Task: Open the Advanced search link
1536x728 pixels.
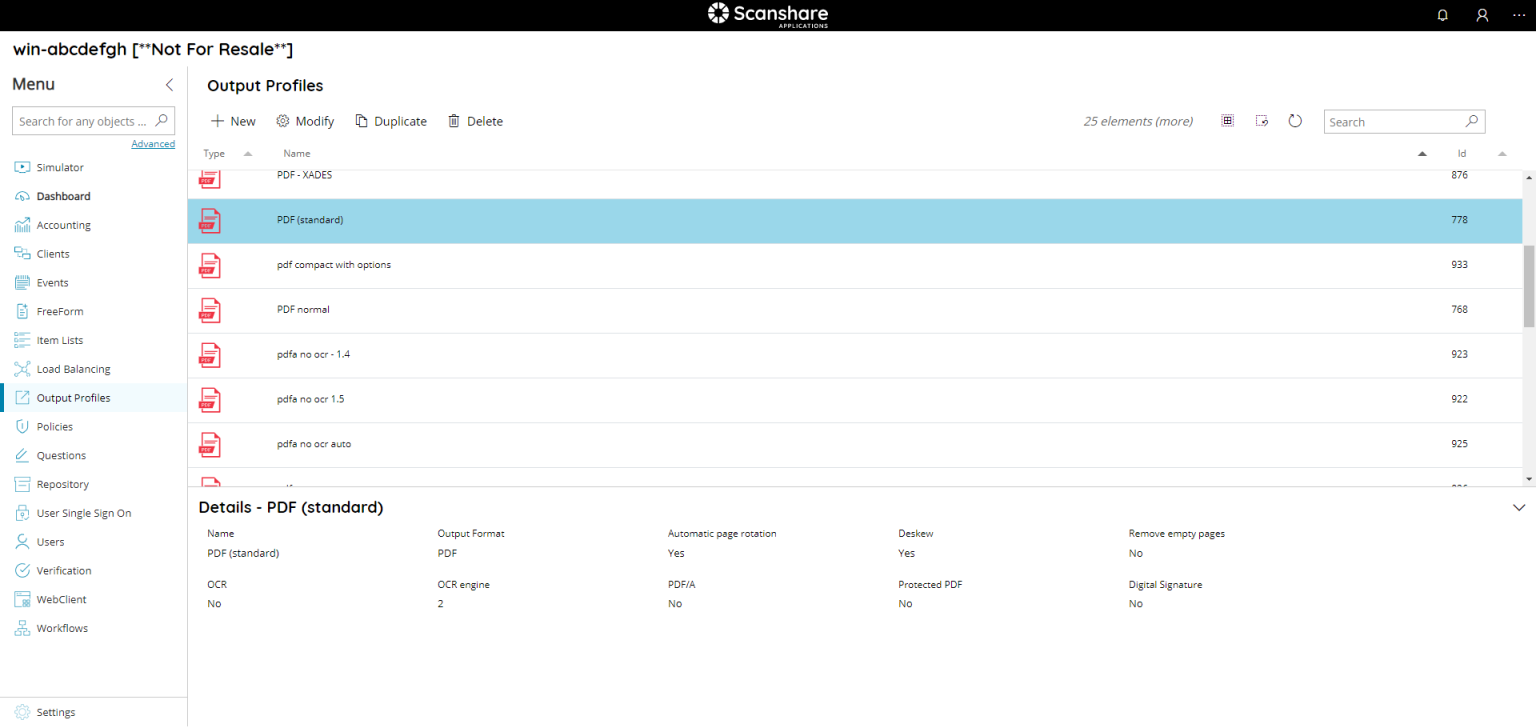Action: pos(153,143)
